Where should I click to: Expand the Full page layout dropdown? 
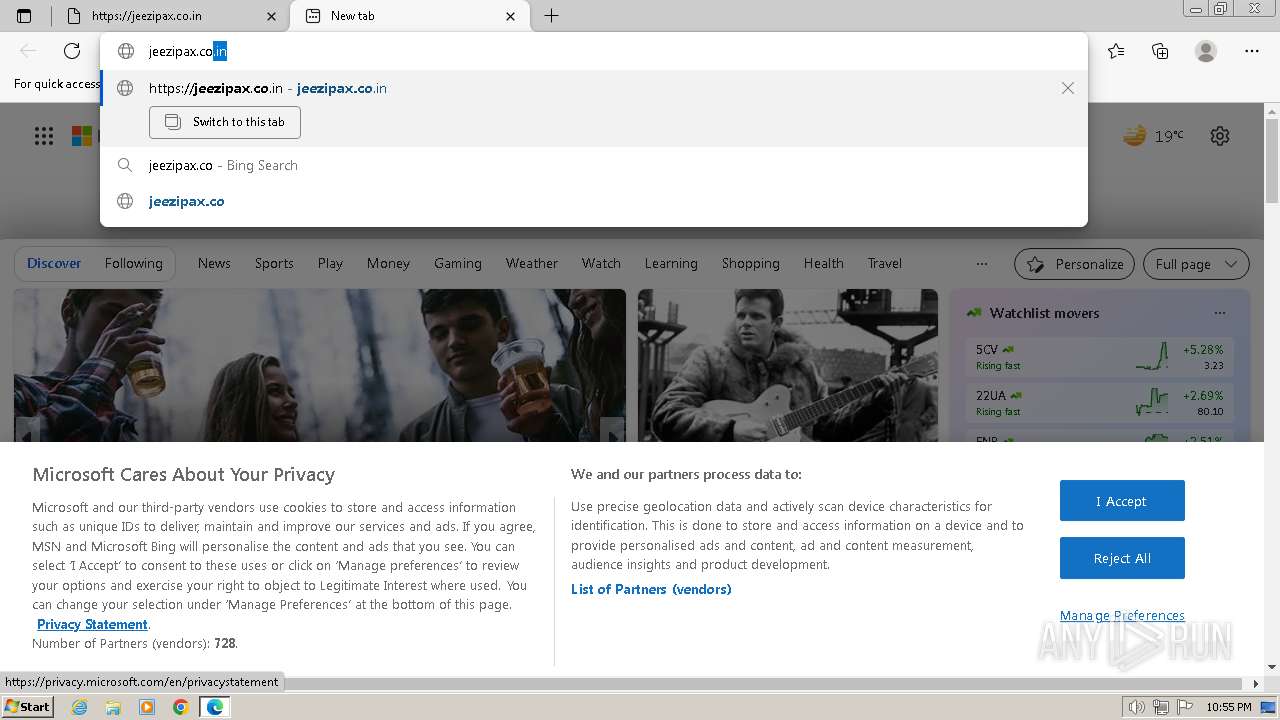click(x=1196, y=264)
